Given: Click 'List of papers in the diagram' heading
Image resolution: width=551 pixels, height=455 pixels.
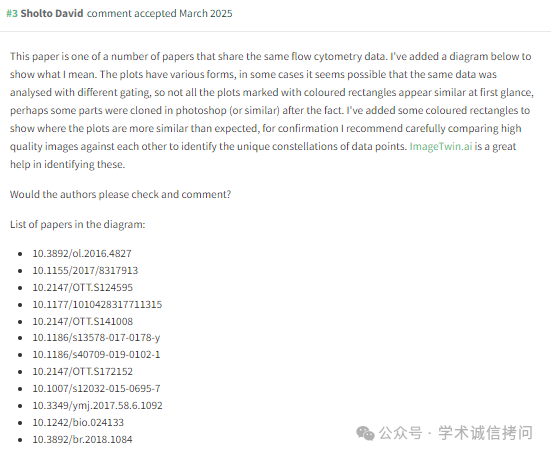Looking at the screenshot, I should [x=77, y=224].
